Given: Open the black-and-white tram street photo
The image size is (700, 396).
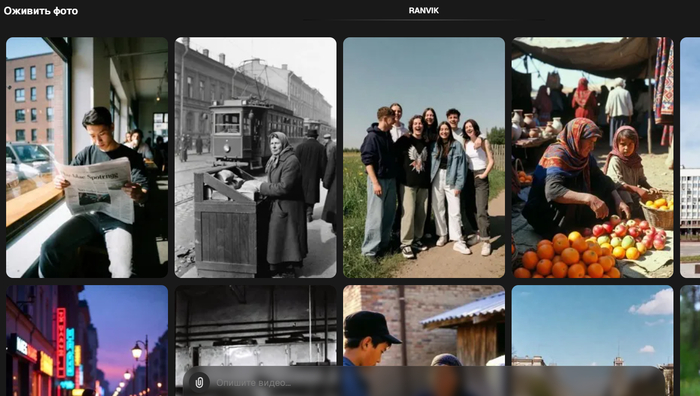Looking at the screenshot, I should tap(255, 158).
